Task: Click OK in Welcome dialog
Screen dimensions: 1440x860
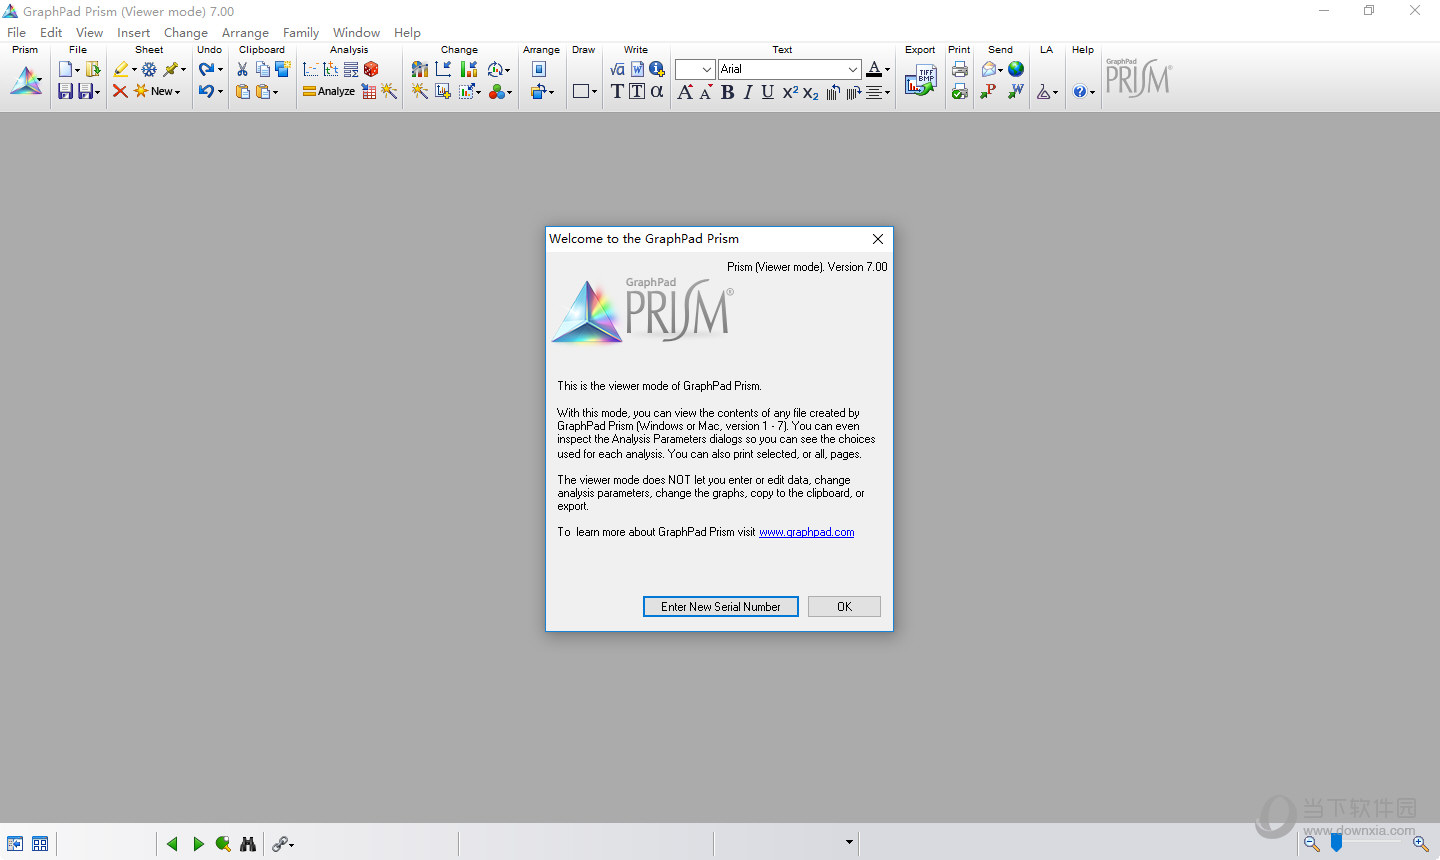Action: click(x=844, y=607)
